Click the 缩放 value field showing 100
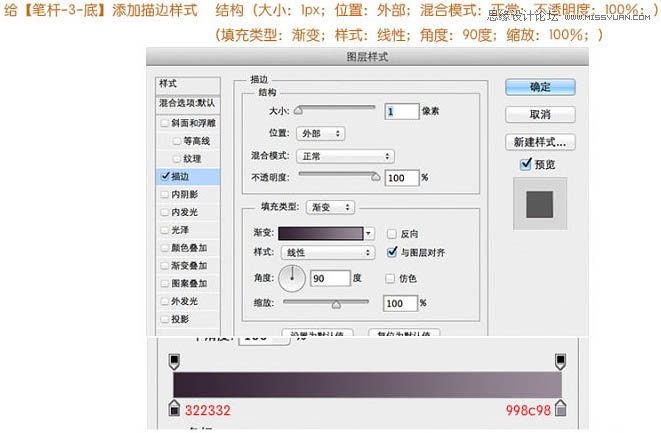661x433 pixels. (x=400, y=304)
